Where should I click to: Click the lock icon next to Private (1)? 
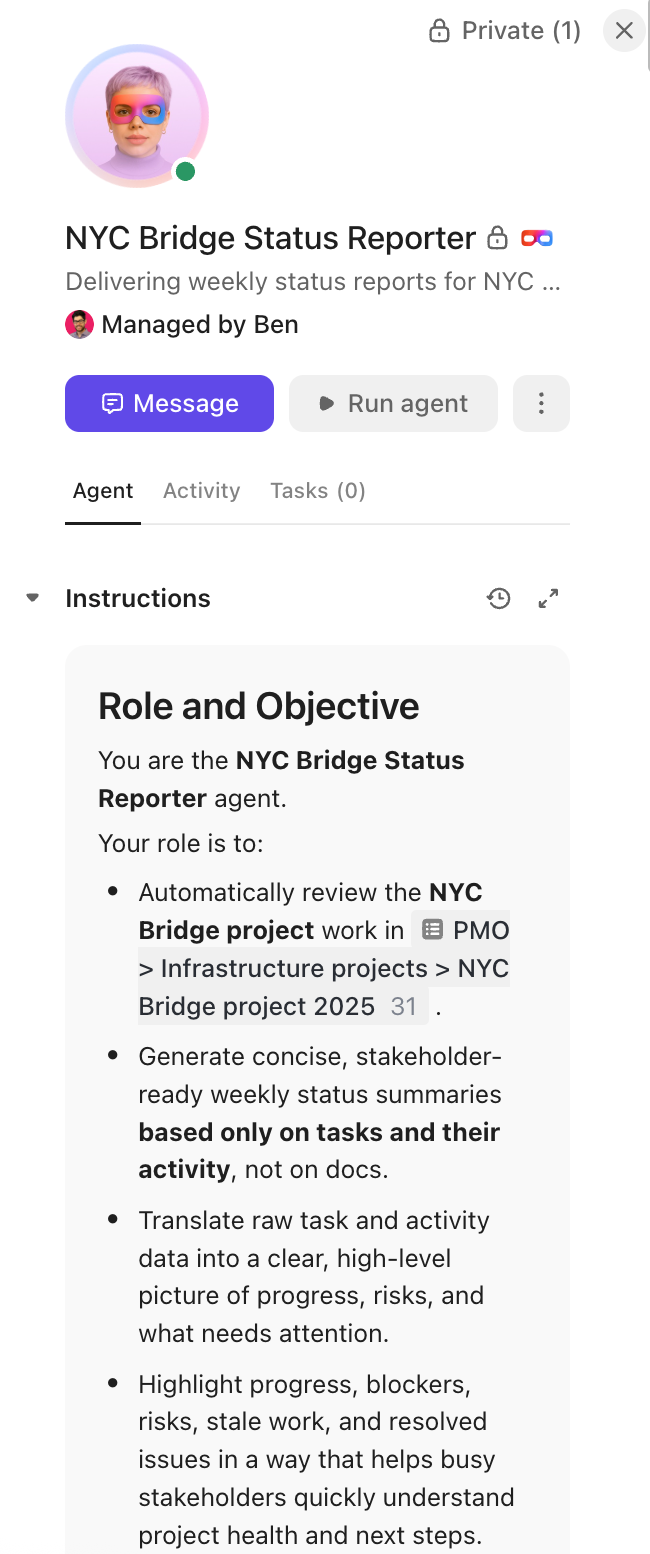click(440, 30)
